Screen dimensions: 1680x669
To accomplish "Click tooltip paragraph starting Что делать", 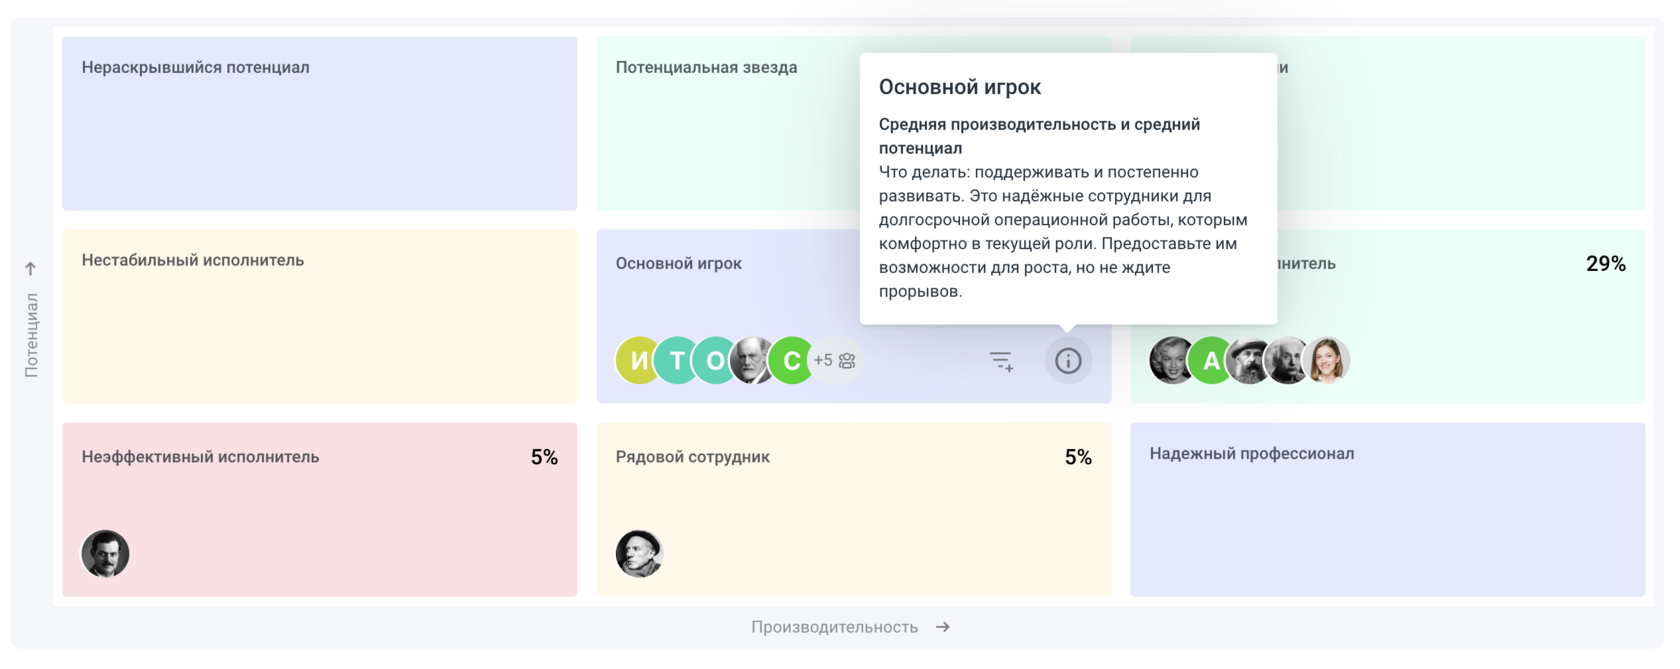I will tap(1063, 232).
